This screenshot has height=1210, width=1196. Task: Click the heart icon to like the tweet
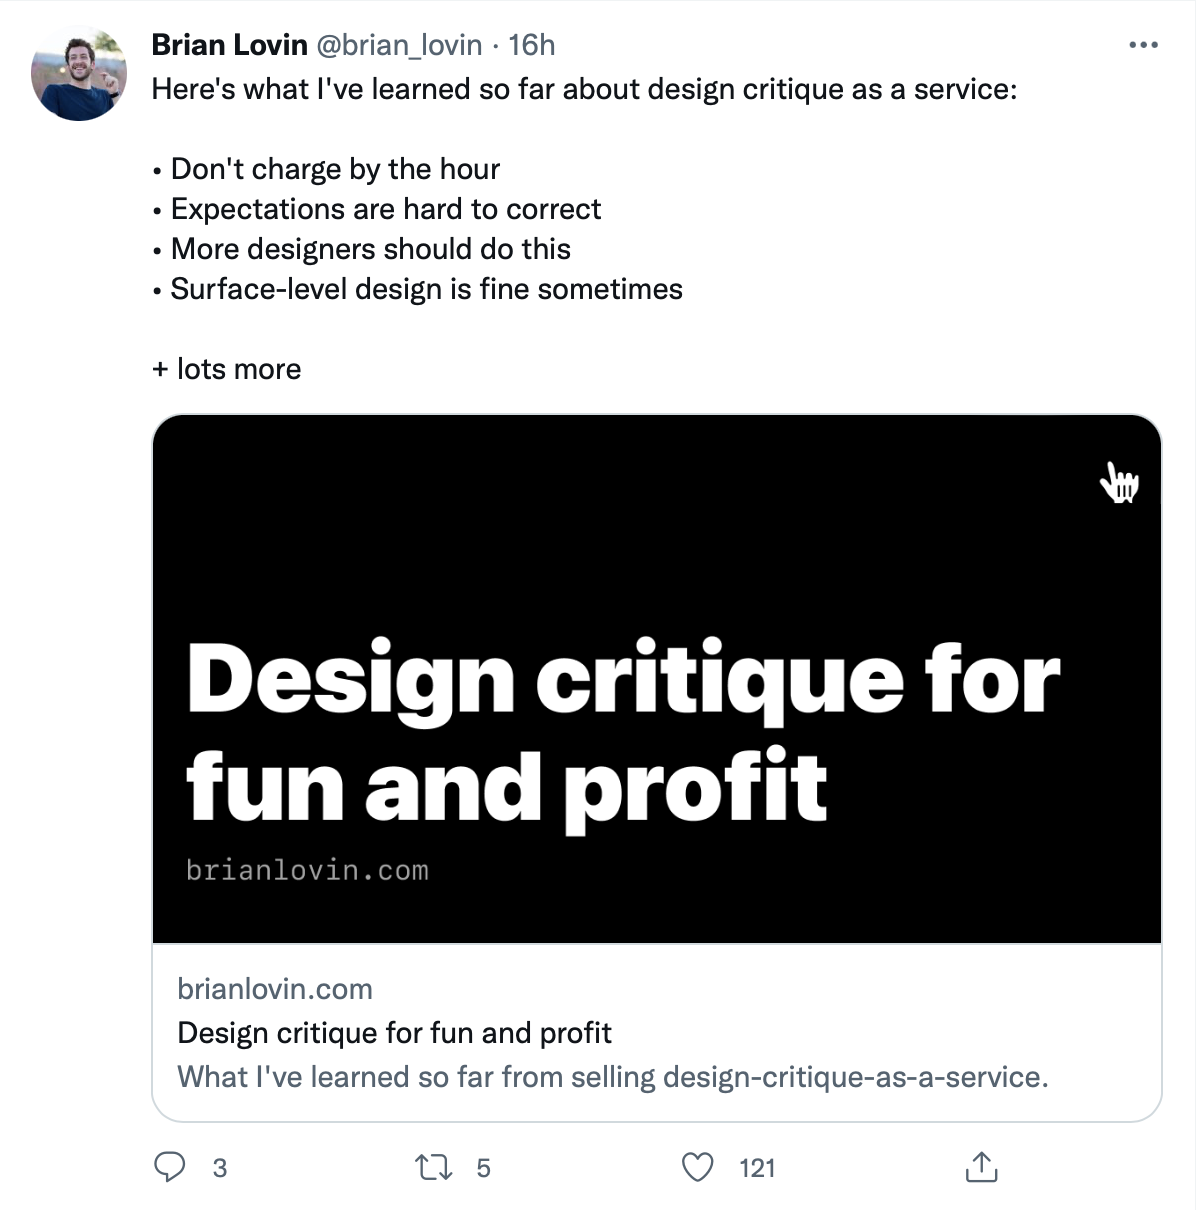pos(699,1167)
